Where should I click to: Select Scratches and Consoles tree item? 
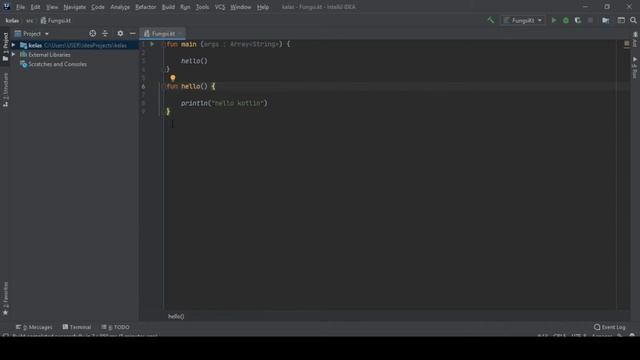pyautogui.click(x=57, y=64)
